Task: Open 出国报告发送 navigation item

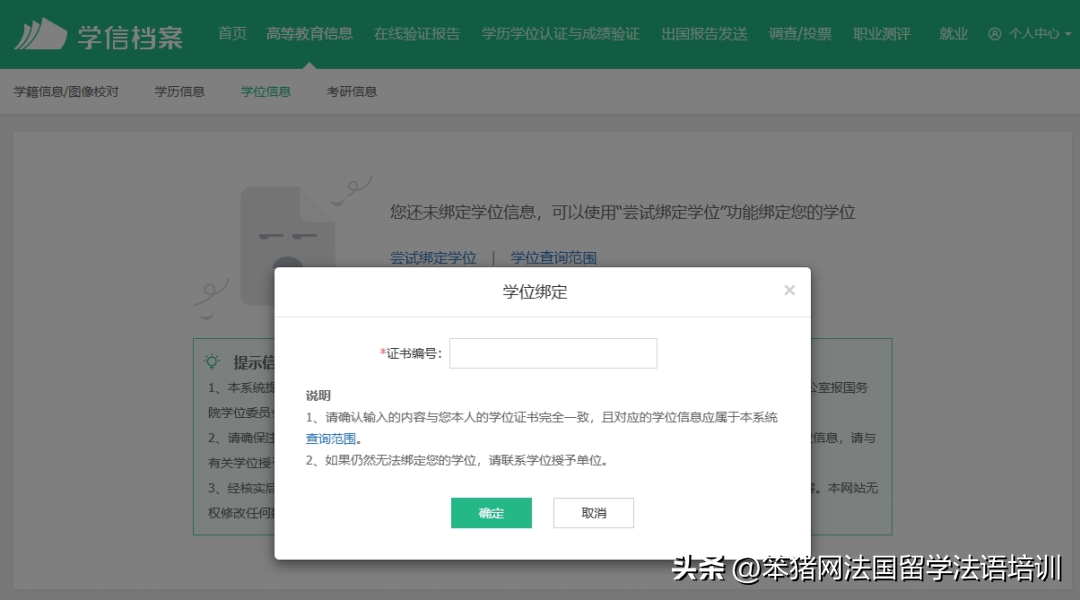Action: coord(704,34)
